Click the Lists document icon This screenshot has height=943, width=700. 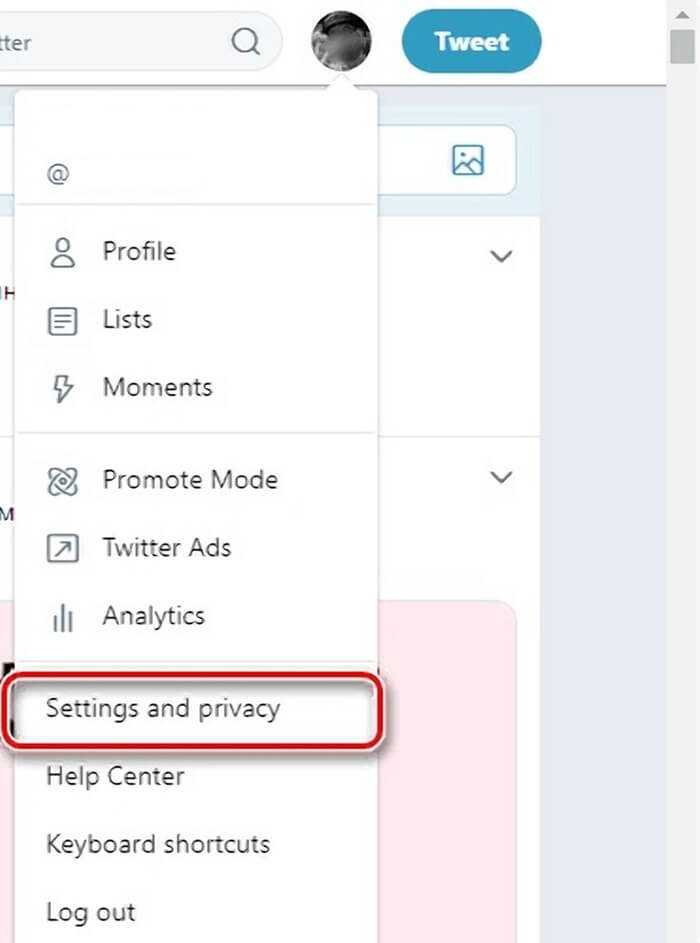(63, 321)
